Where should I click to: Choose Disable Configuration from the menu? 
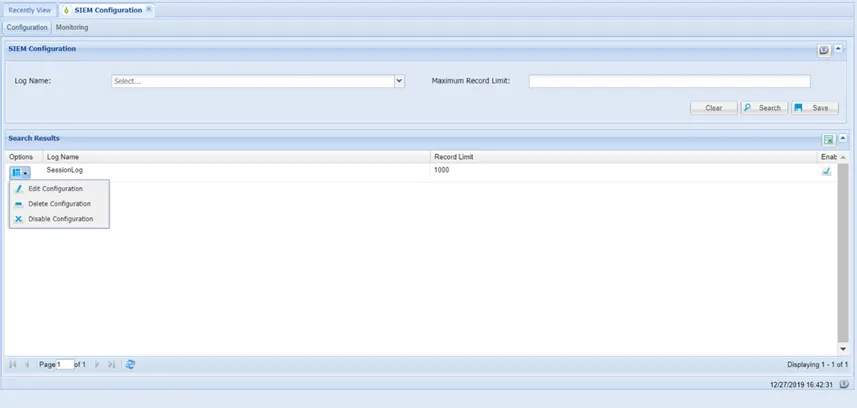click(60, 219)
